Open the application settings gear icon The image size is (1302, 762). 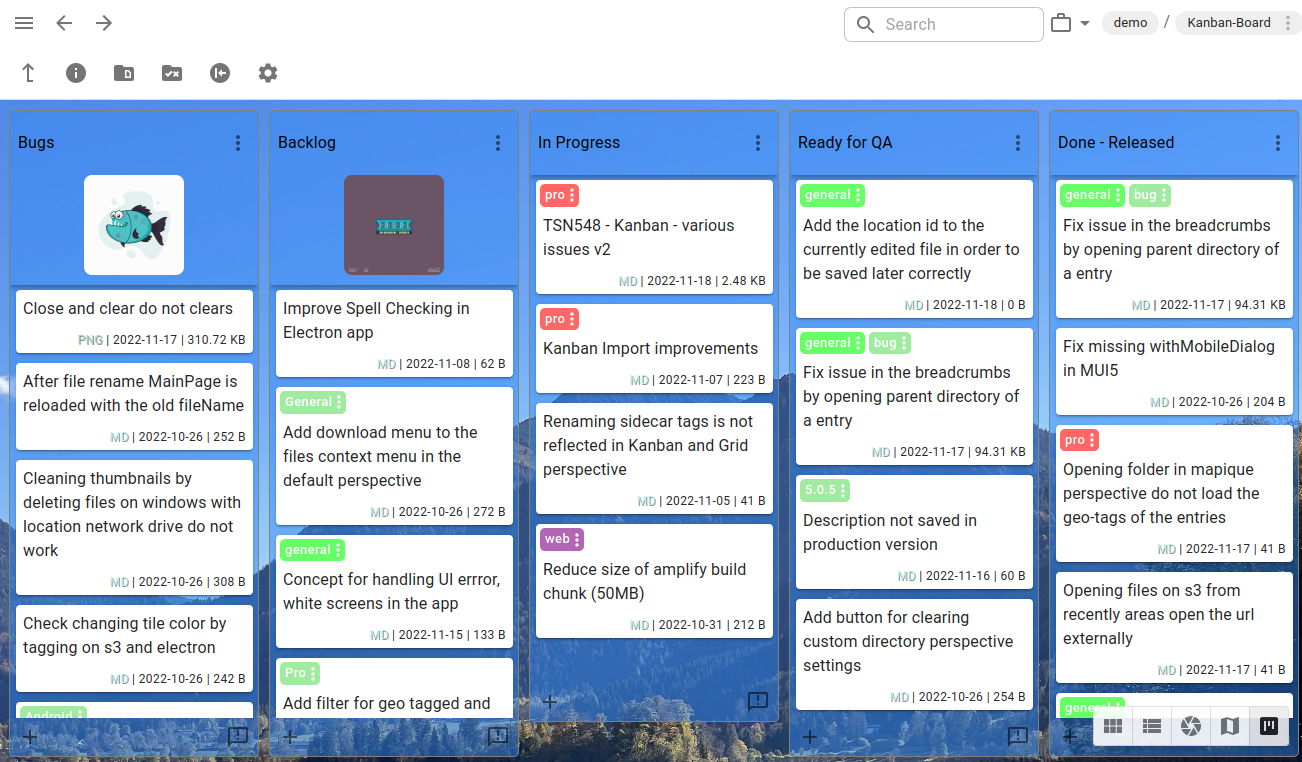[267, 72]
